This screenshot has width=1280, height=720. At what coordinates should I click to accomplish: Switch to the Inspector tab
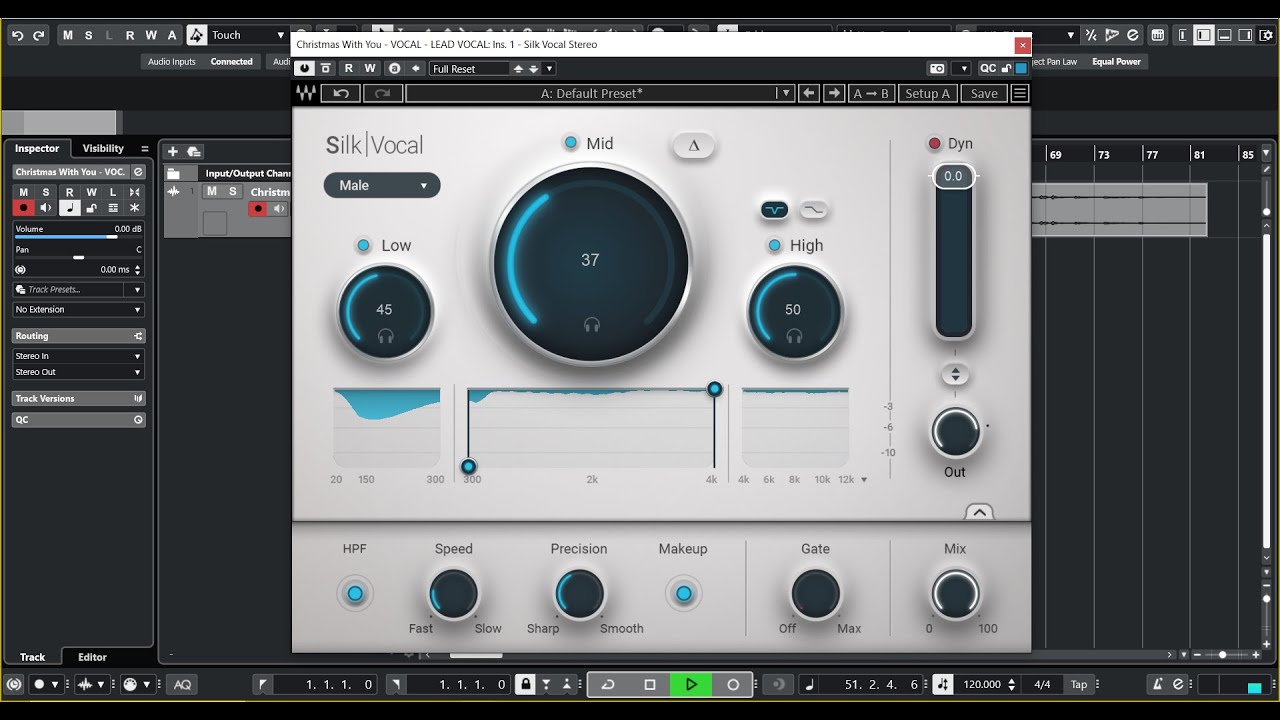(37, 148)
